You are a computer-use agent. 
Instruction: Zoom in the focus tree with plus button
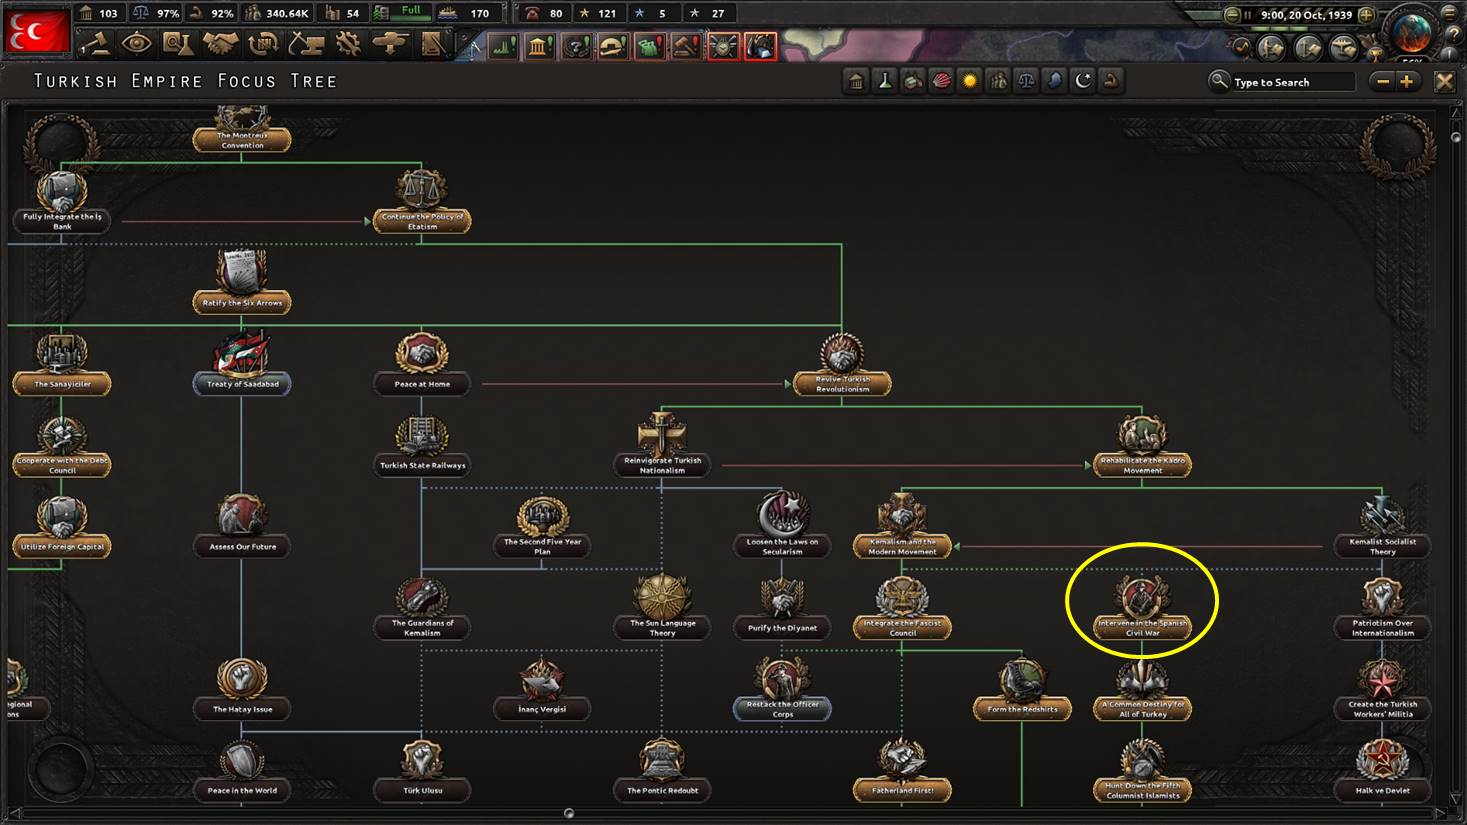1407,82
